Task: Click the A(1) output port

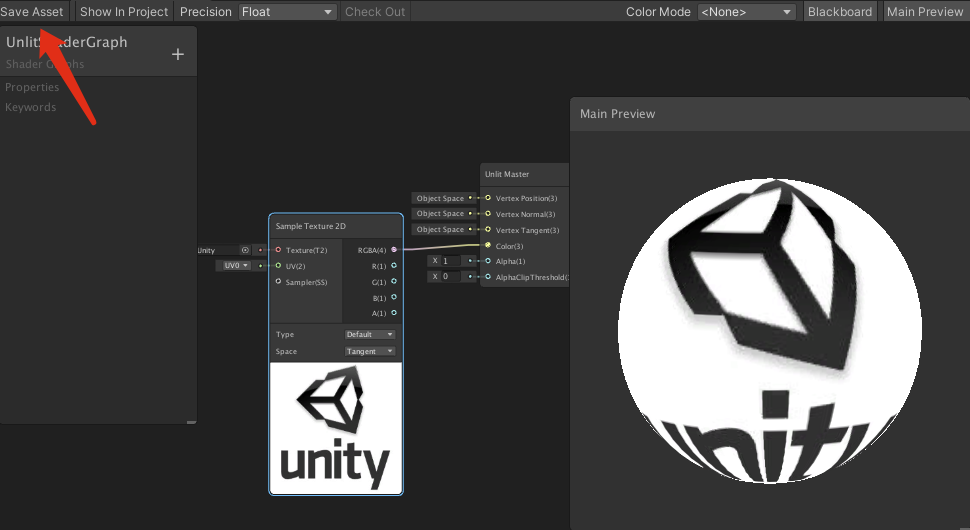Action: (x=394, y=313)
